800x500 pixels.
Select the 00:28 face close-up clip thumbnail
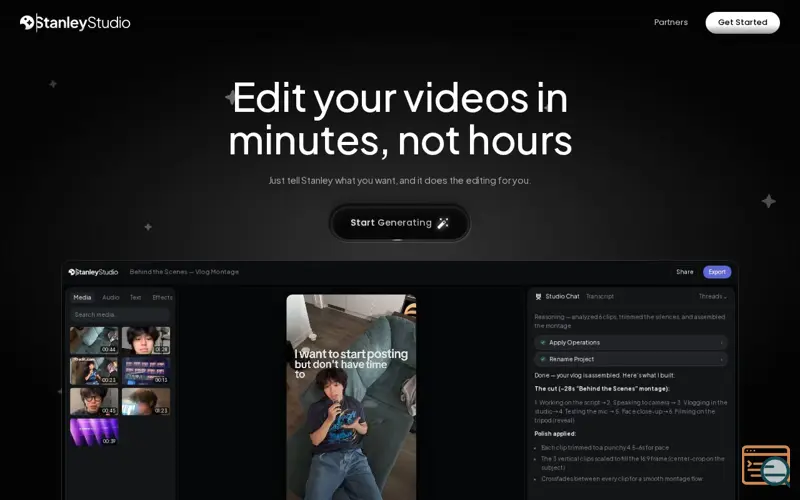(x=146, y=340)
